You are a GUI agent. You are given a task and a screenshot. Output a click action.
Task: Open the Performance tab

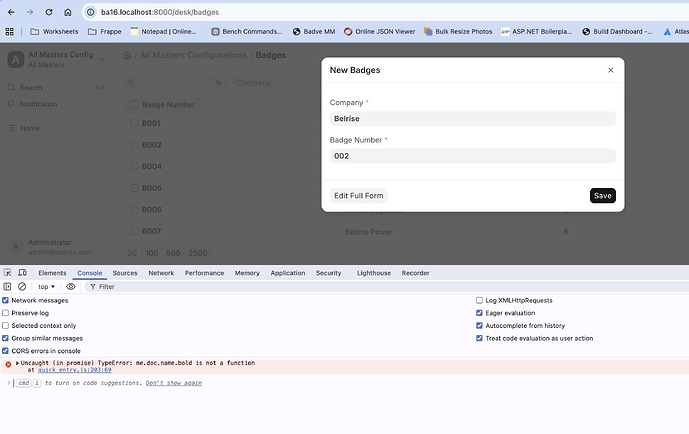tap(204, 273)
